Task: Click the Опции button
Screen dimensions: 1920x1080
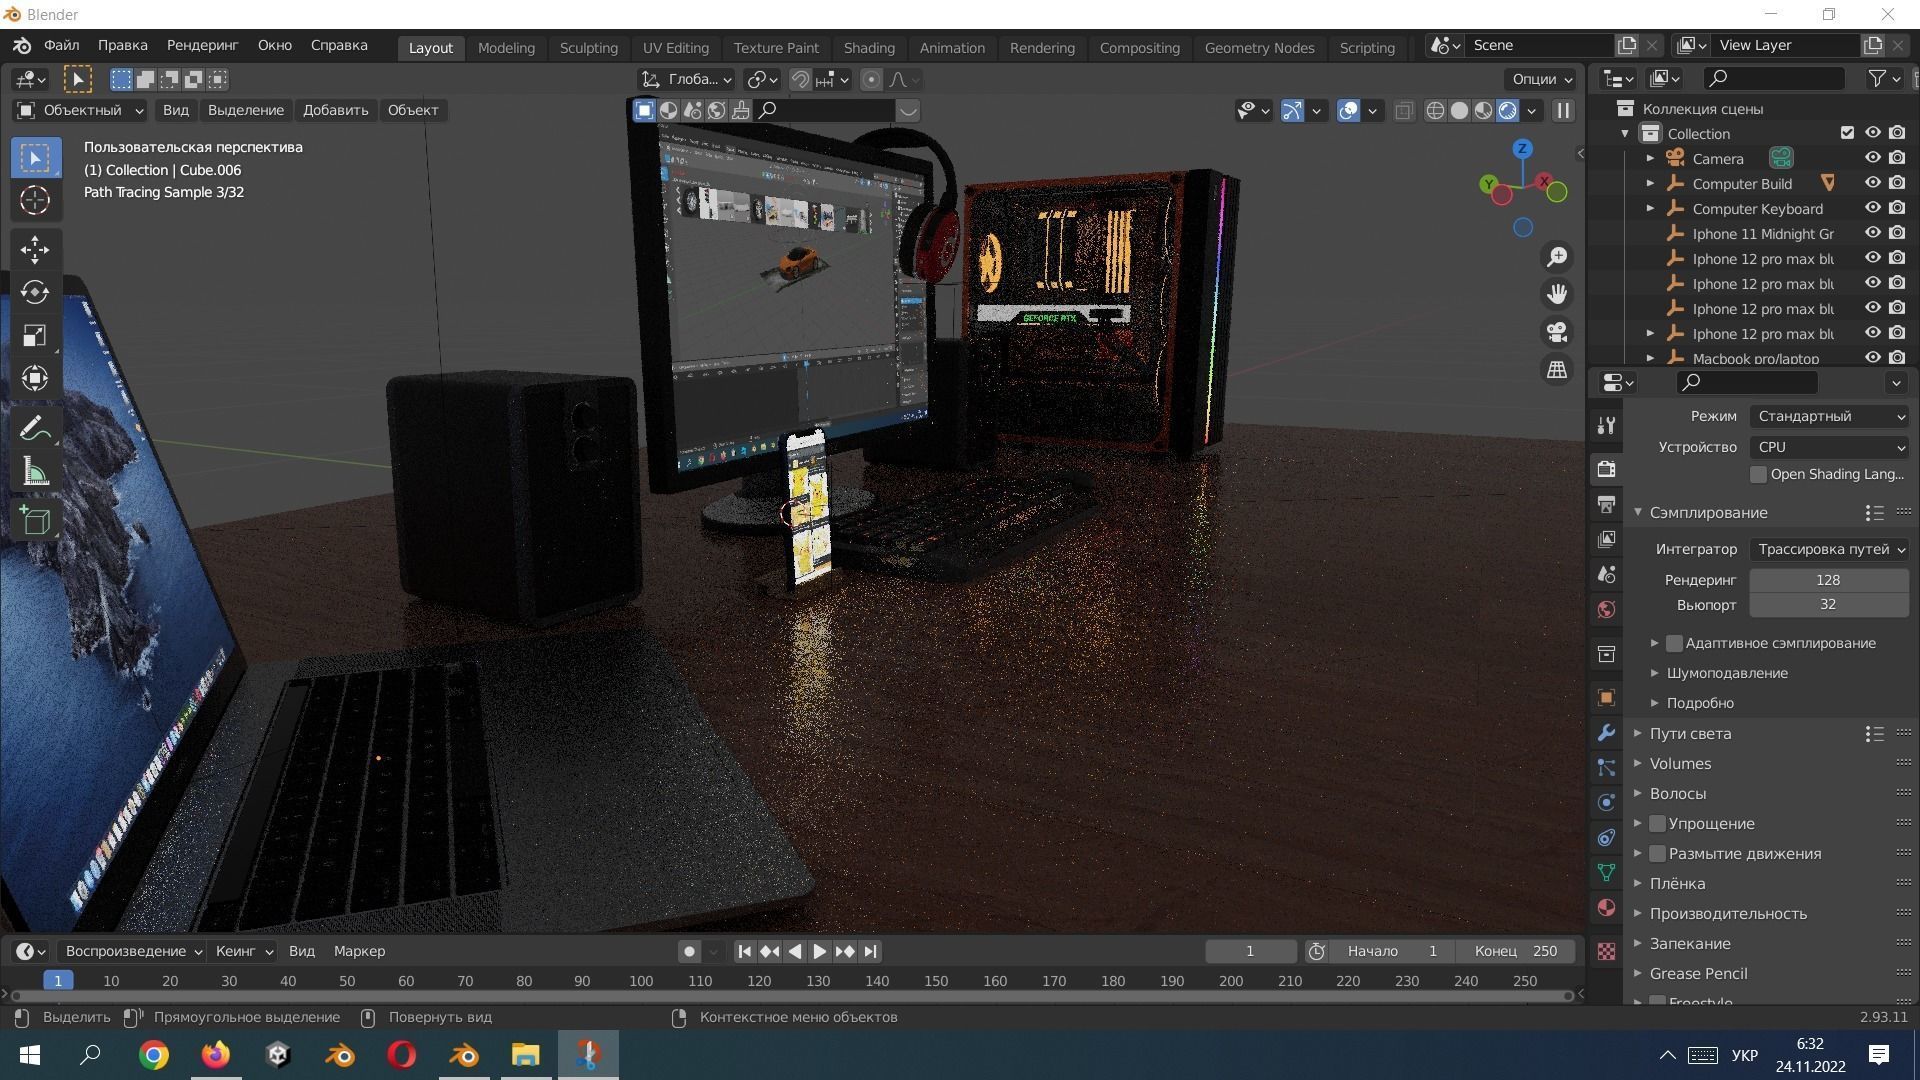Action: click(x=1541, y=79)
